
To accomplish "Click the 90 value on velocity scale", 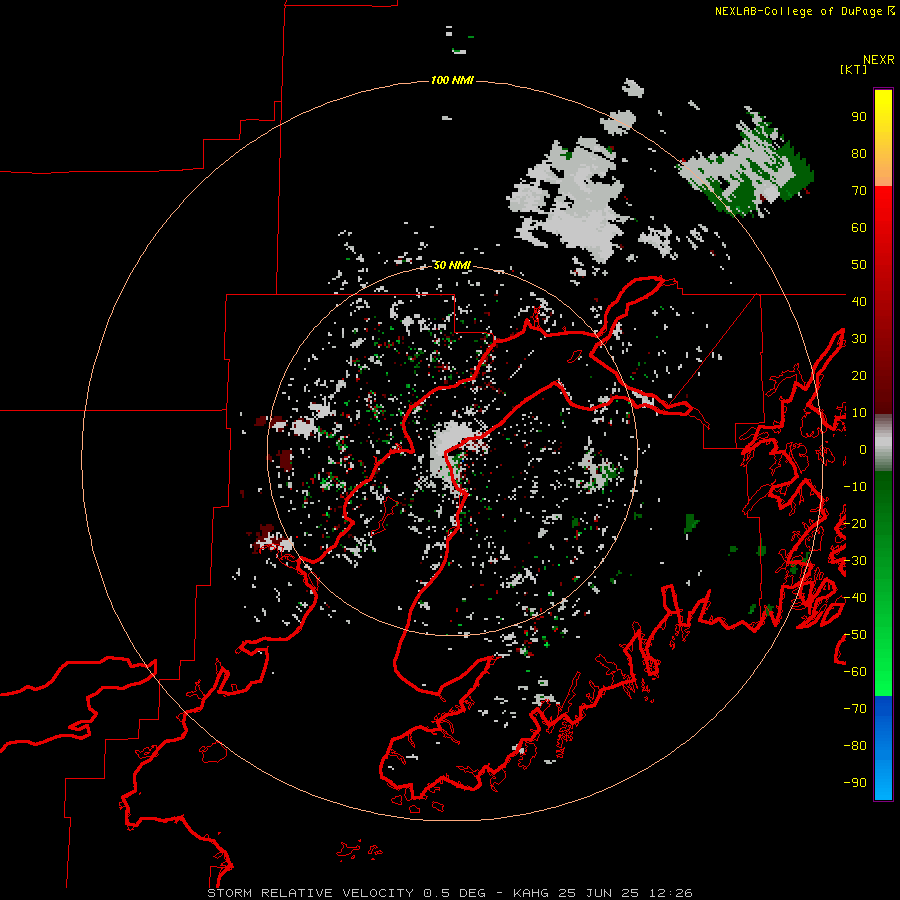I will pyautogui.click(x=859, y=117).
